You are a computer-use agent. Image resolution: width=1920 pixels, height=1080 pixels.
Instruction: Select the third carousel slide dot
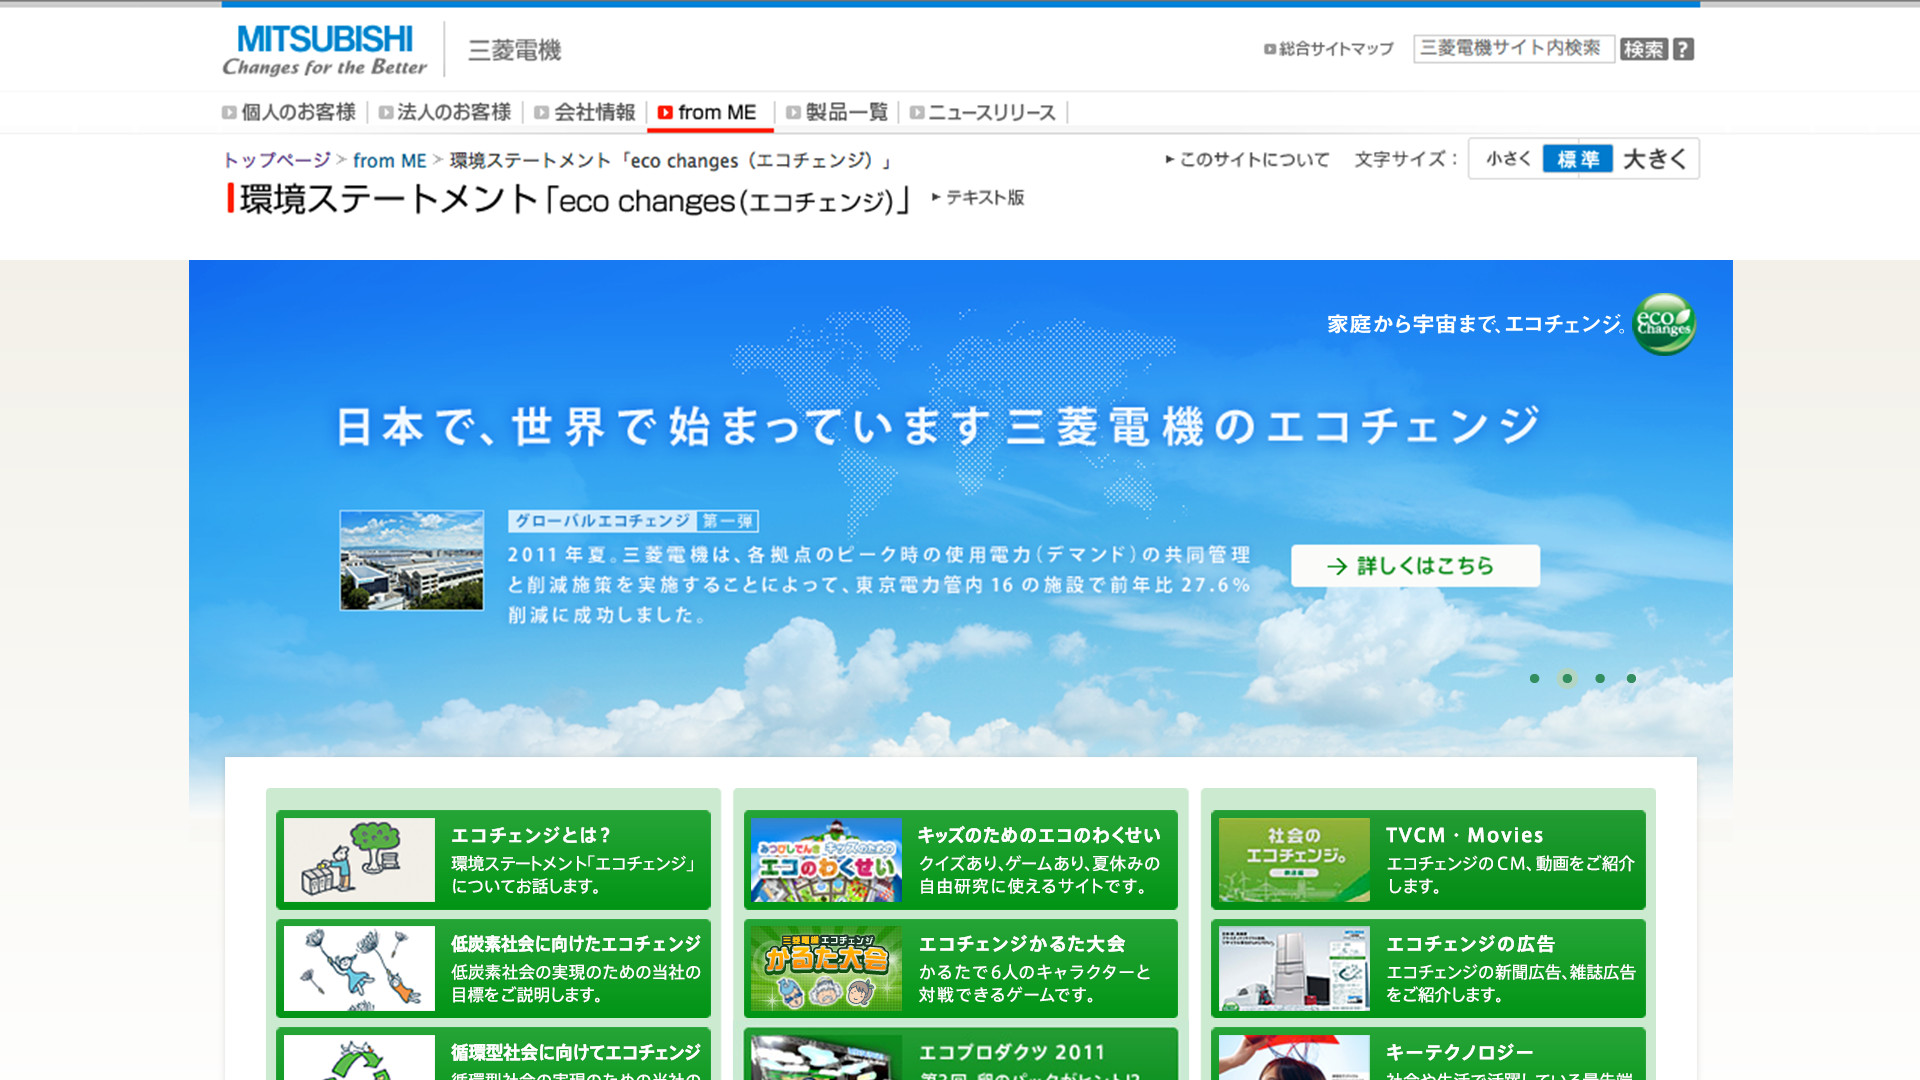click(x=1600, y=679)
